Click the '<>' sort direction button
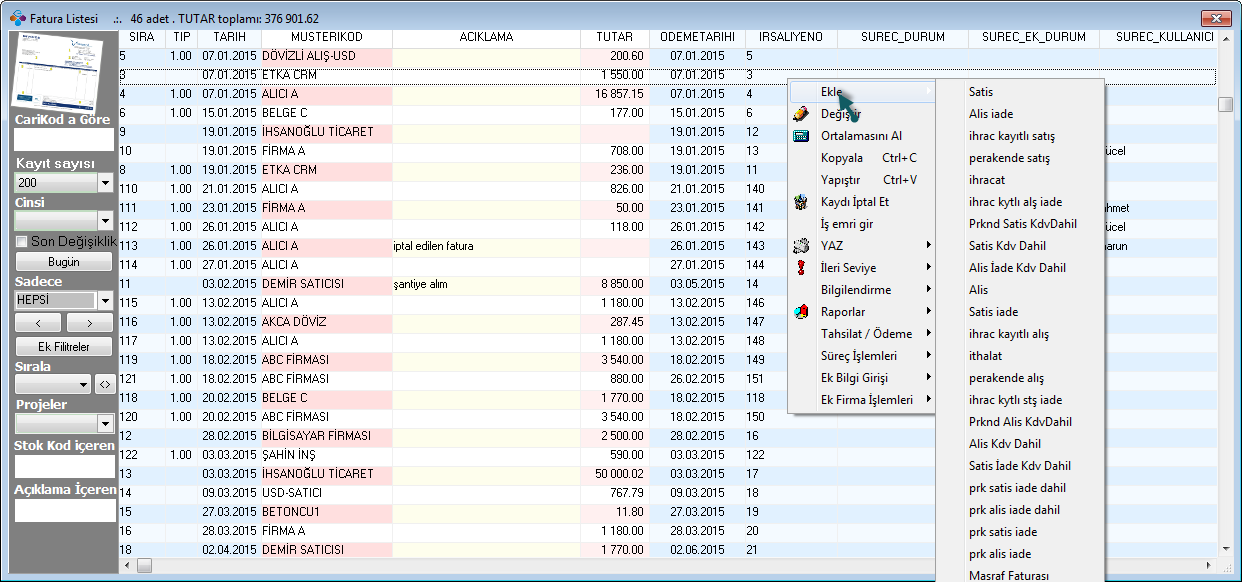The height and width of the screenshot is (582, 1242). (104, 384)
